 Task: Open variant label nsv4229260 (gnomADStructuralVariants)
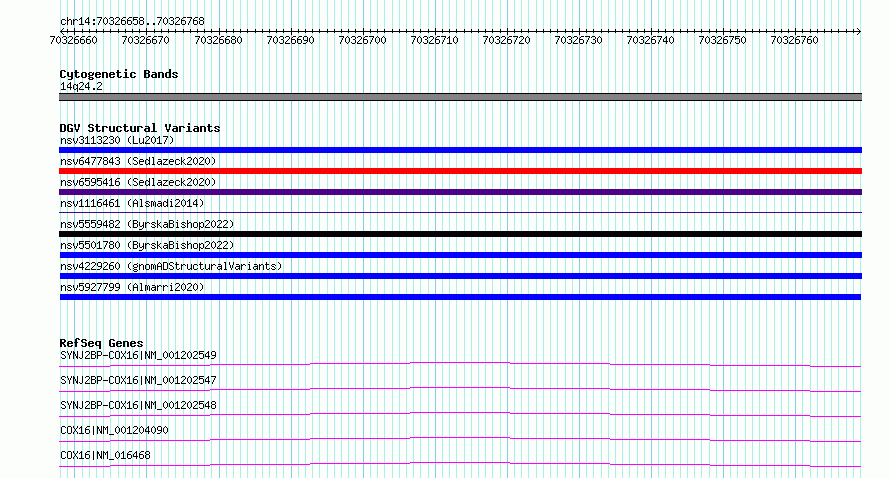(171, 266)
